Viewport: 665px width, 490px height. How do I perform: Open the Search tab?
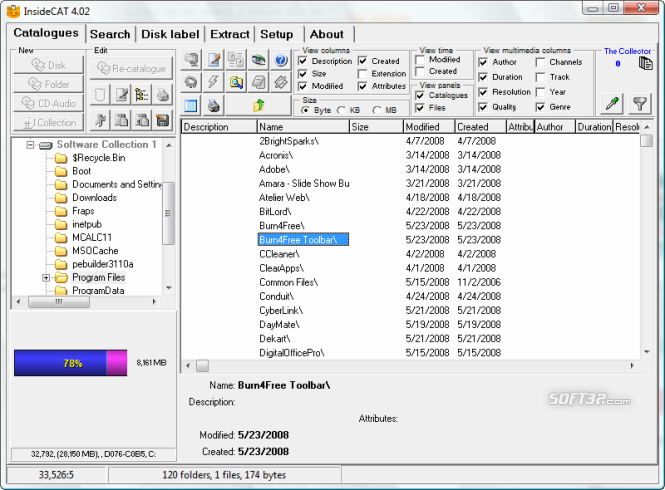(110, 34)
